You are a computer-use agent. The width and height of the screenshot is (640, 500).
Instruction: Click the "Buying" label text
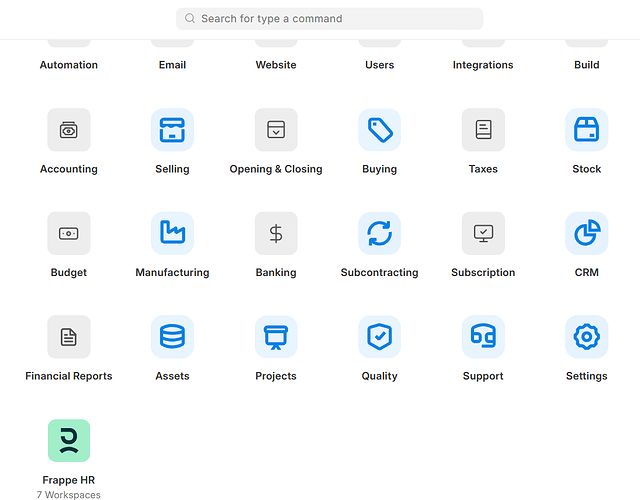(x=380, y=169)
